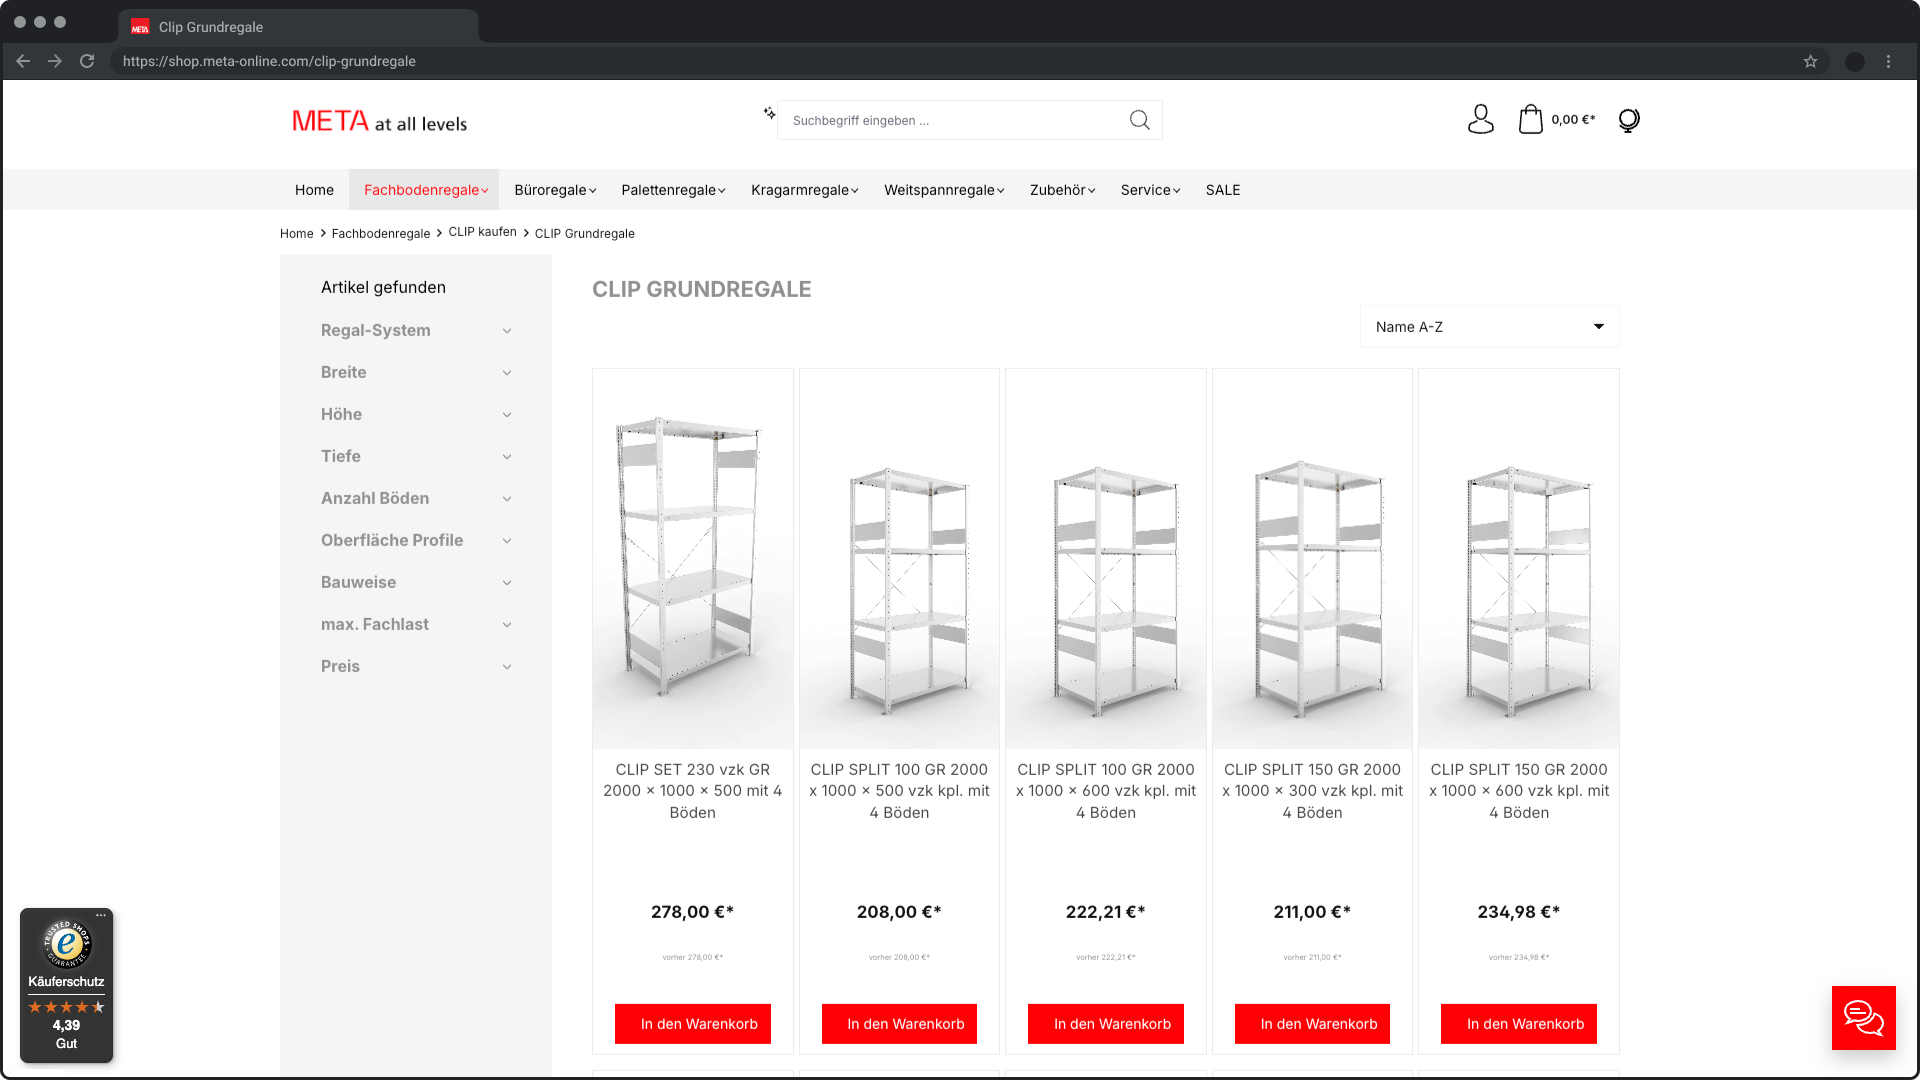Screen dimensions: 1920x1080
Task: Open the user account icon
Action: [1480, 119]
